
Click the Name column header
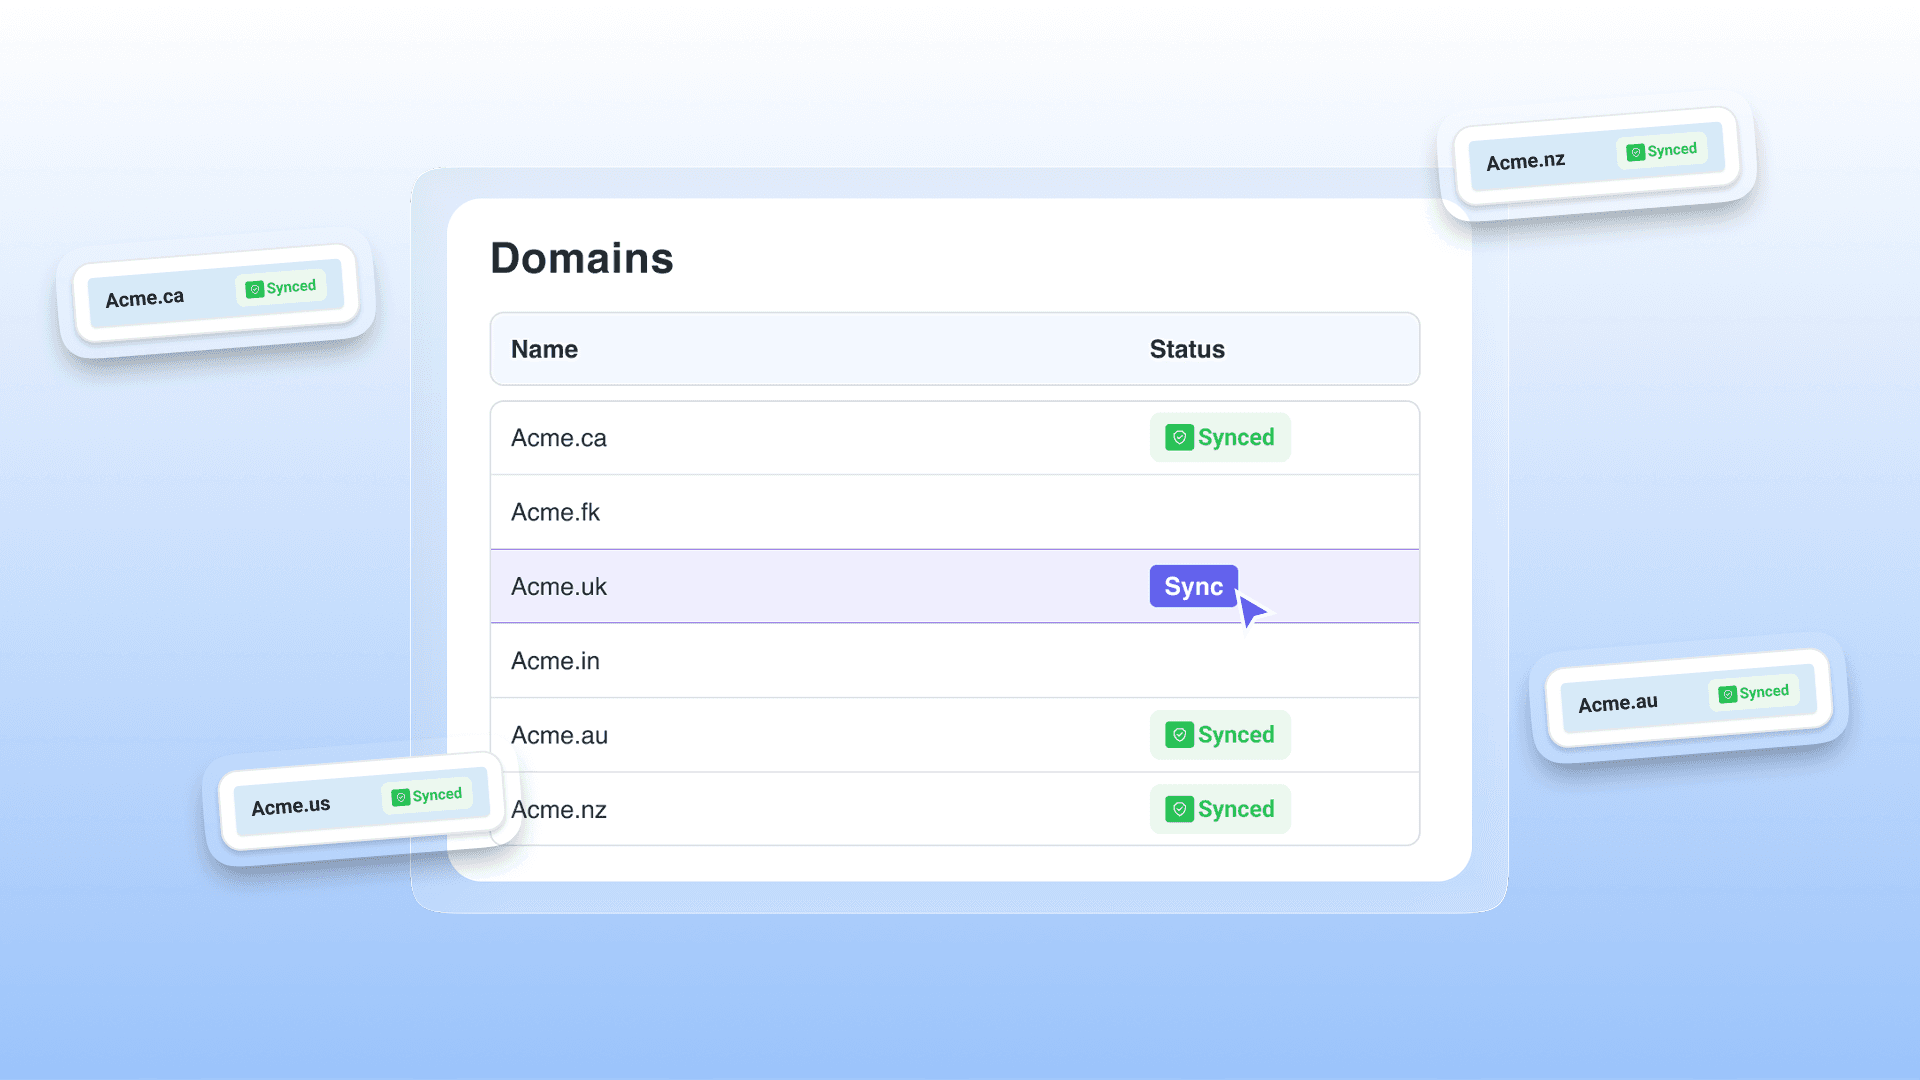click(544, 349)
